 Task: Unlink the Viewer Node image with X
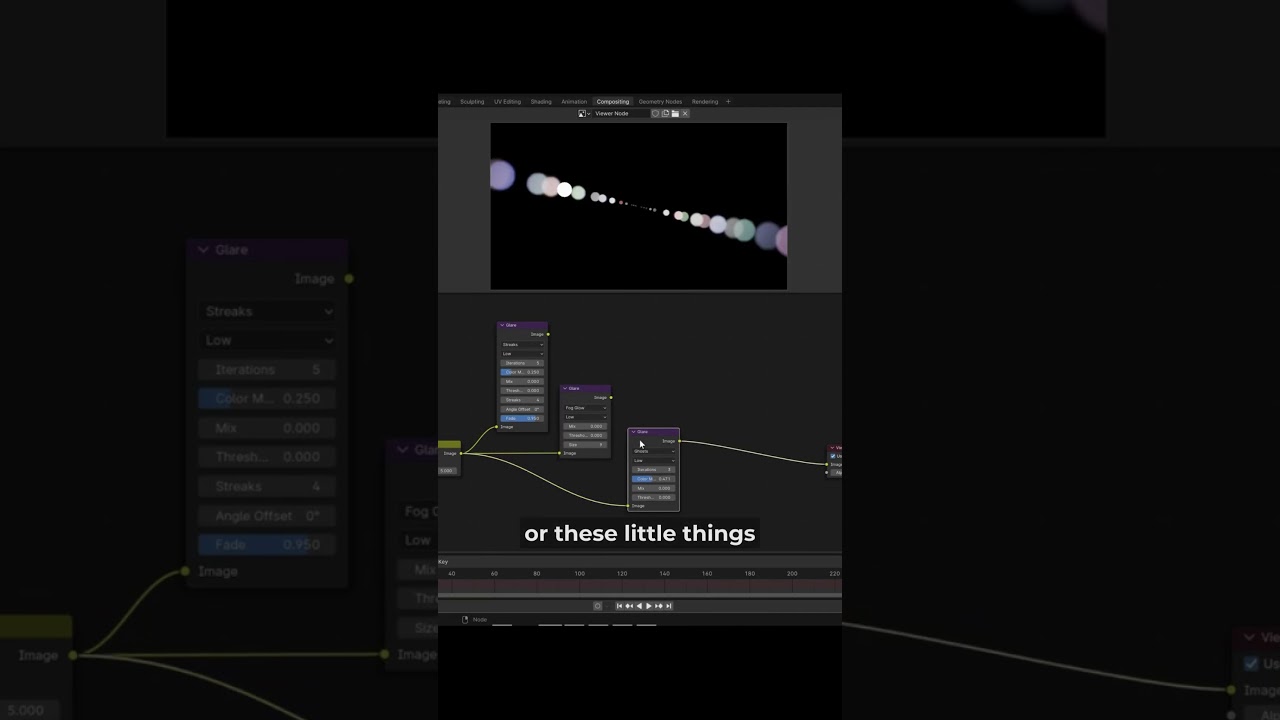click(685, 114)
